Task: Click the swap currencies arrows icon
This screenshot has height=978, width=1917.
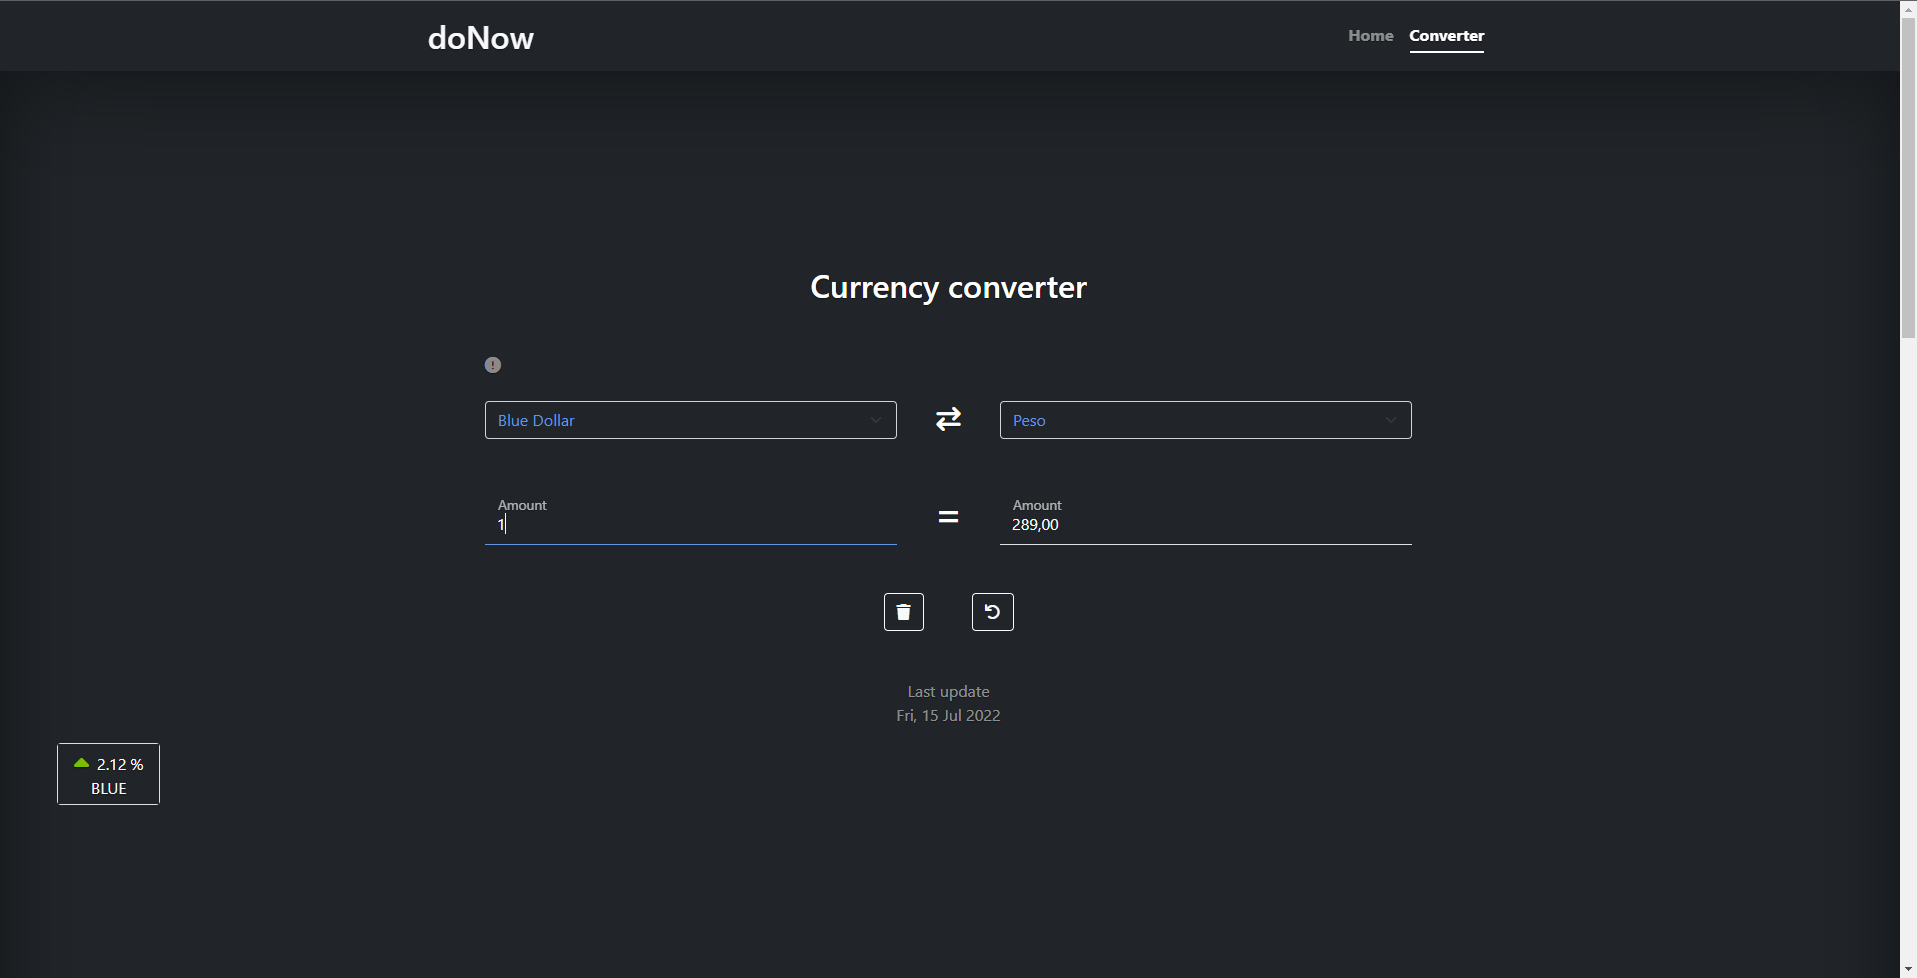Action: click(947, 419)
